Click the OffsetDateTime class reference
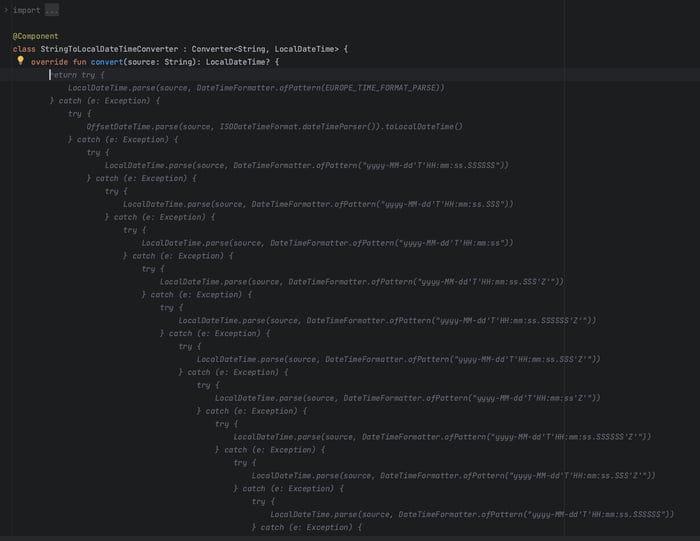This screenshot has width=700, height=541. coord(119,127)
